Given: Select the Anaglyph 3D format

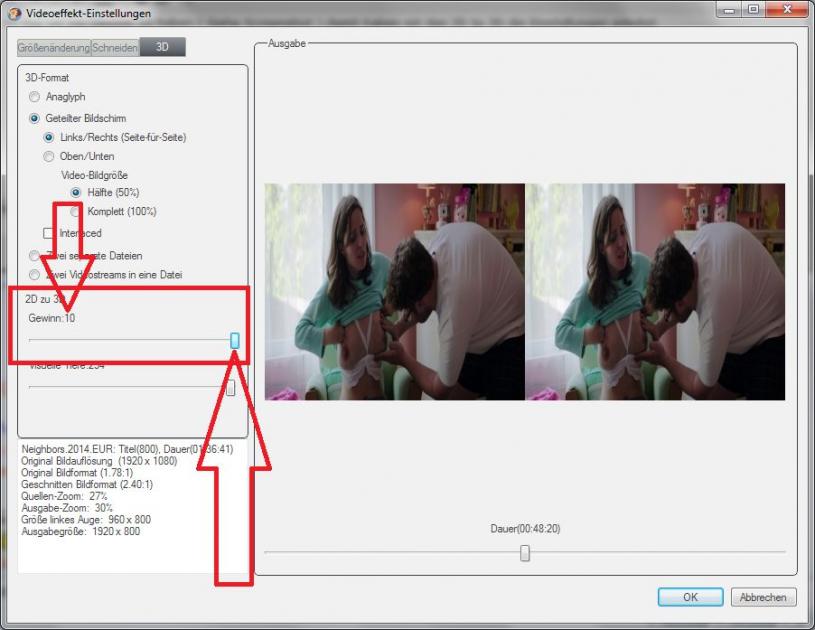Looking at the screenshot, I should point(34,97).
